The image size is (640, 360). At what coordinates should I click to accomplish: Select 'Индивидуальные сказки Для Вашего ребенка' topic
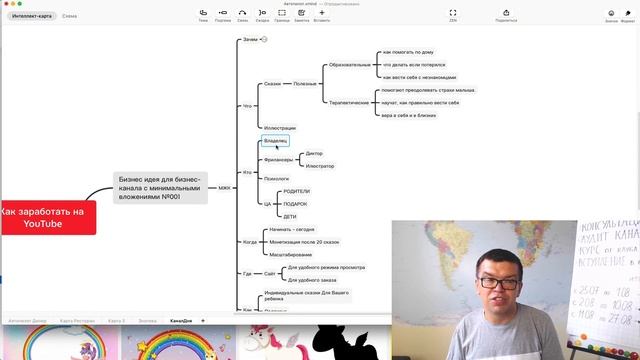307,296
